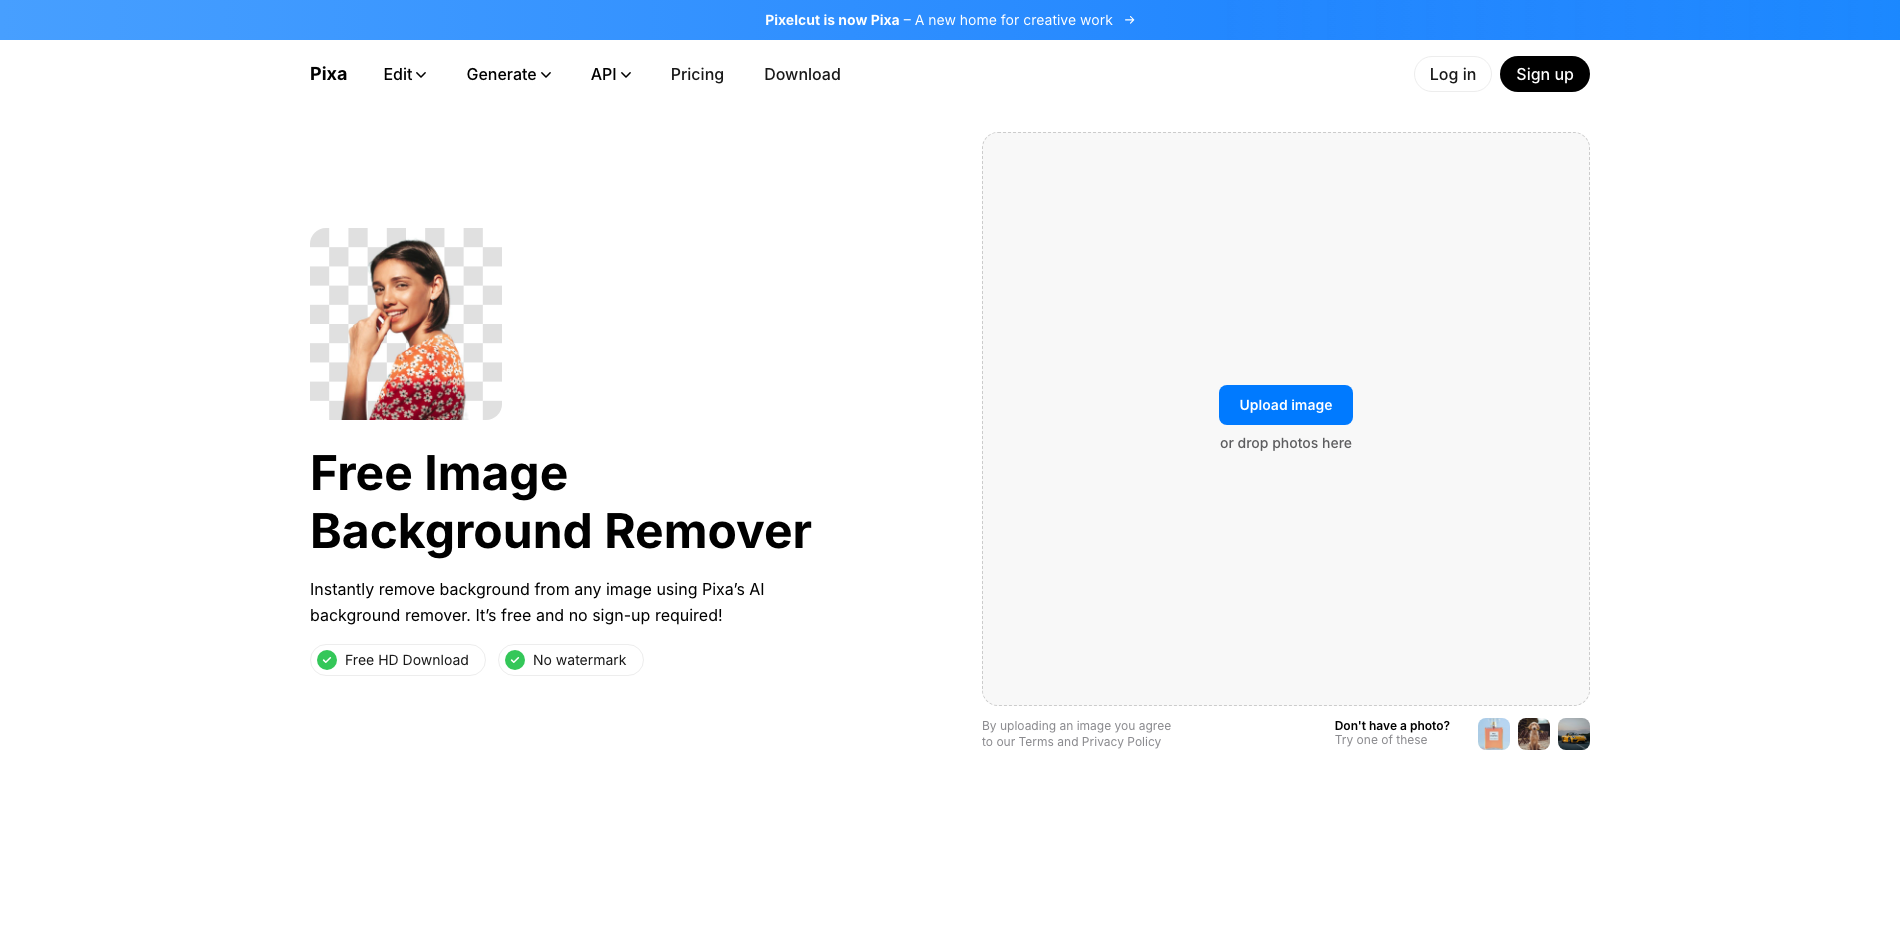Screen dimensions: 1900x930
Task: Click the woman cutout preview image
Action: pos(406,324)
